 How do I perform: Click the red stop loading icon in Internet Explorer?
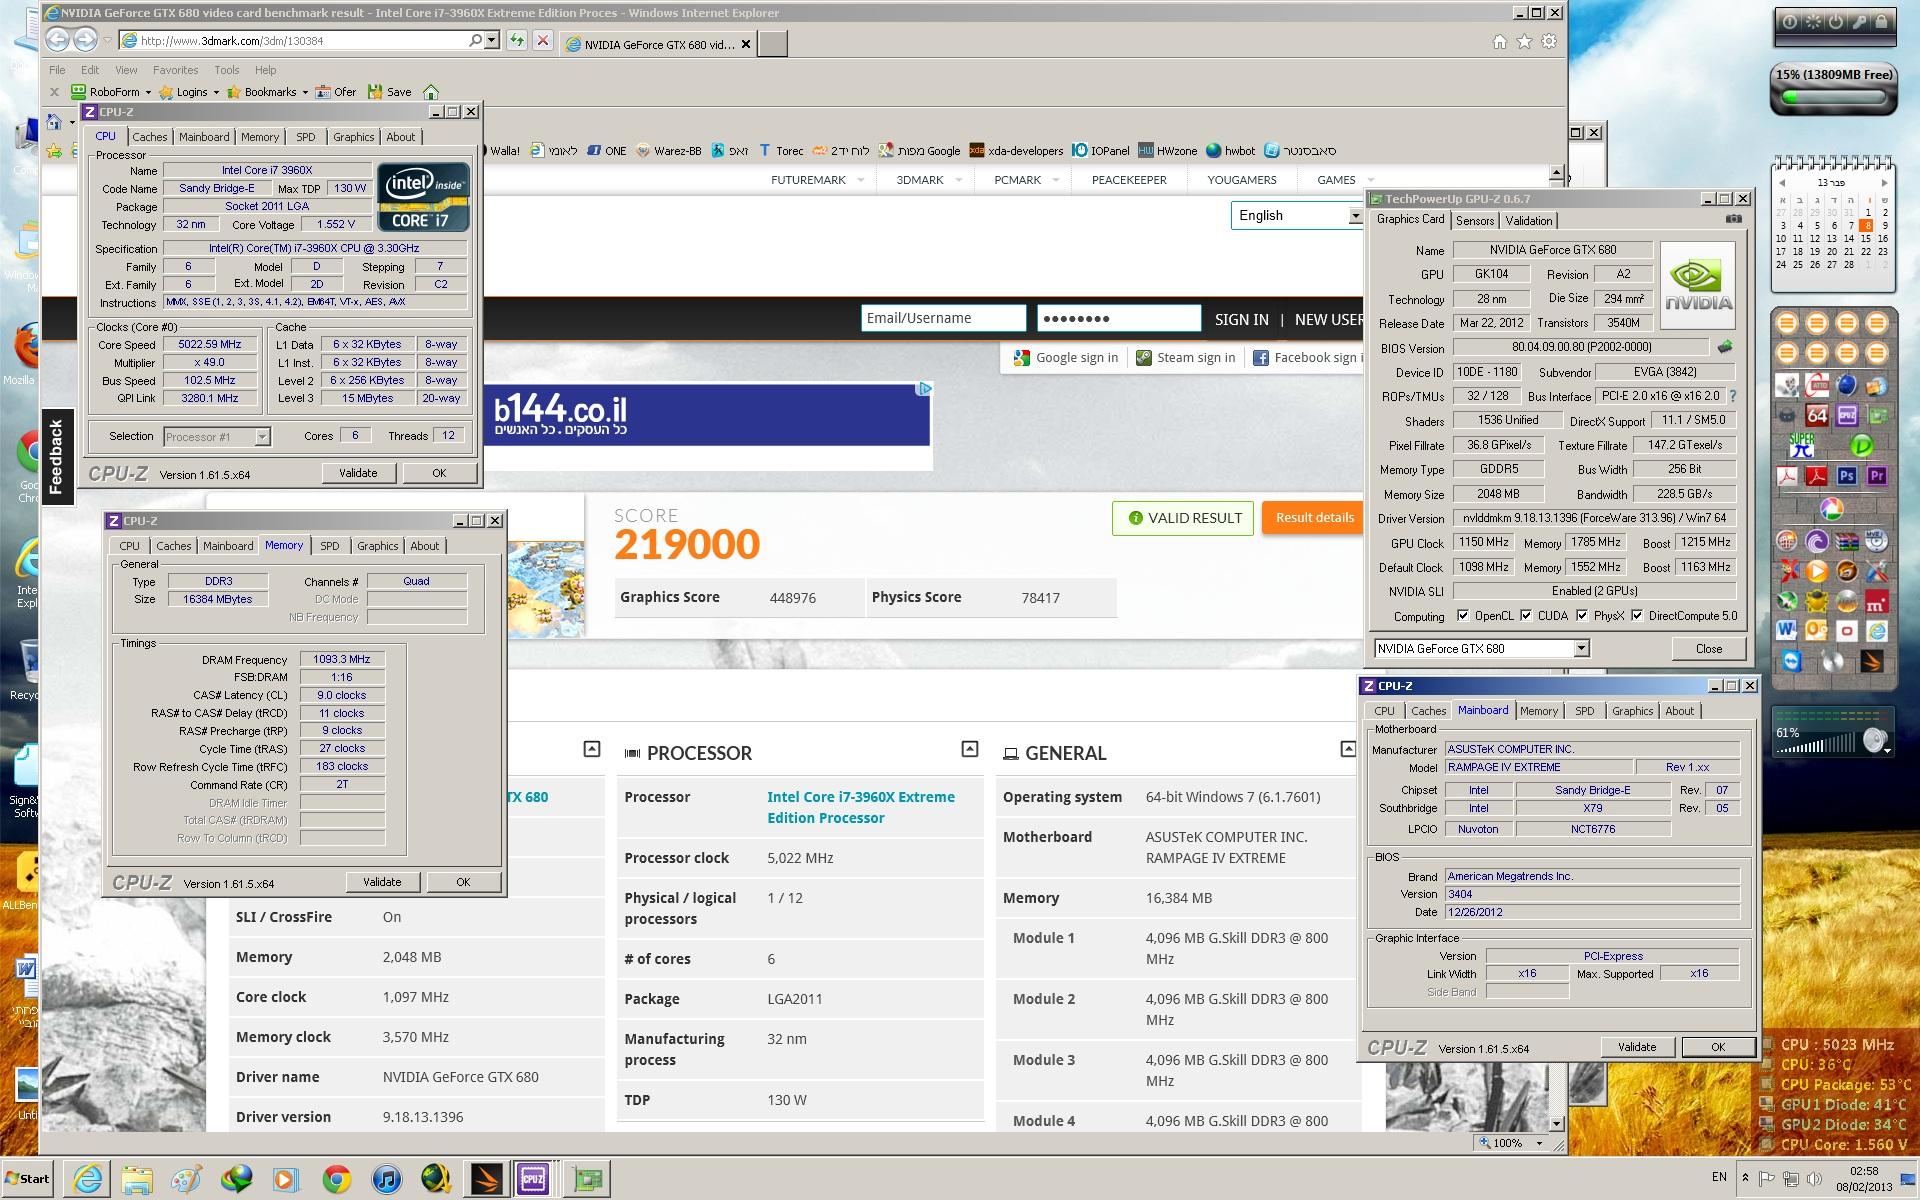[542, 40]
